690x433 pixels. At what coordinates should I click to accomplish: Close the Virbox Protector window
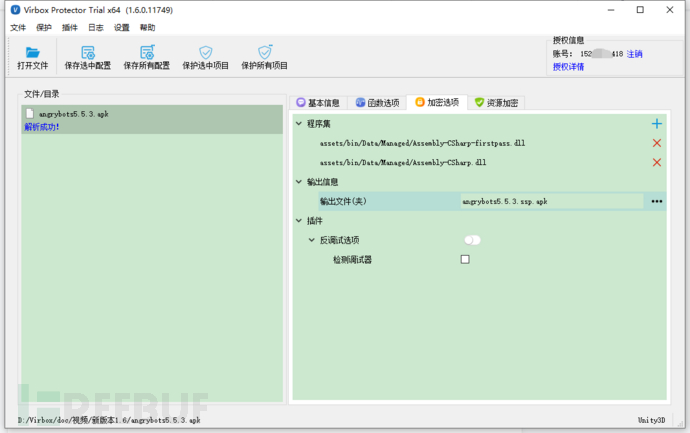670,10
